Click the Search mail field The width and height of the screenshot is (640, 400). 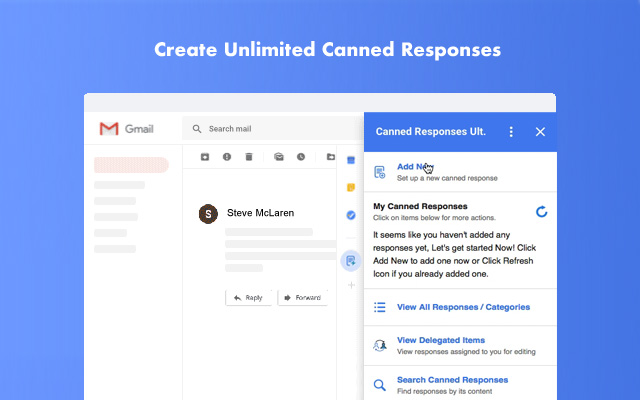tap(273, 129)
